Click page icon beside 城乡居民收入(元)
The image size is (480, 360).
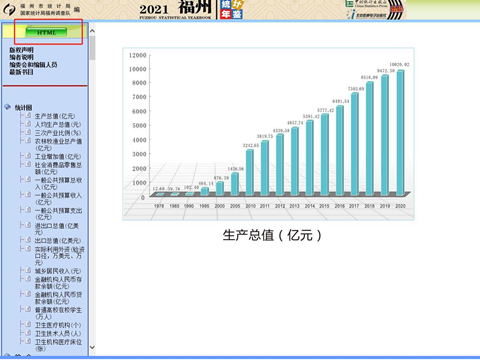coord(28,270)
